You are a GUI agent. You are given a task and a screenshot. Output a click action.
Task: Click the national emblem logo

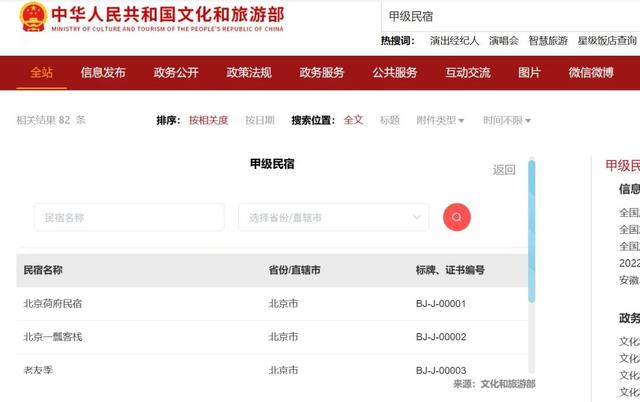(x=33, y=17)
